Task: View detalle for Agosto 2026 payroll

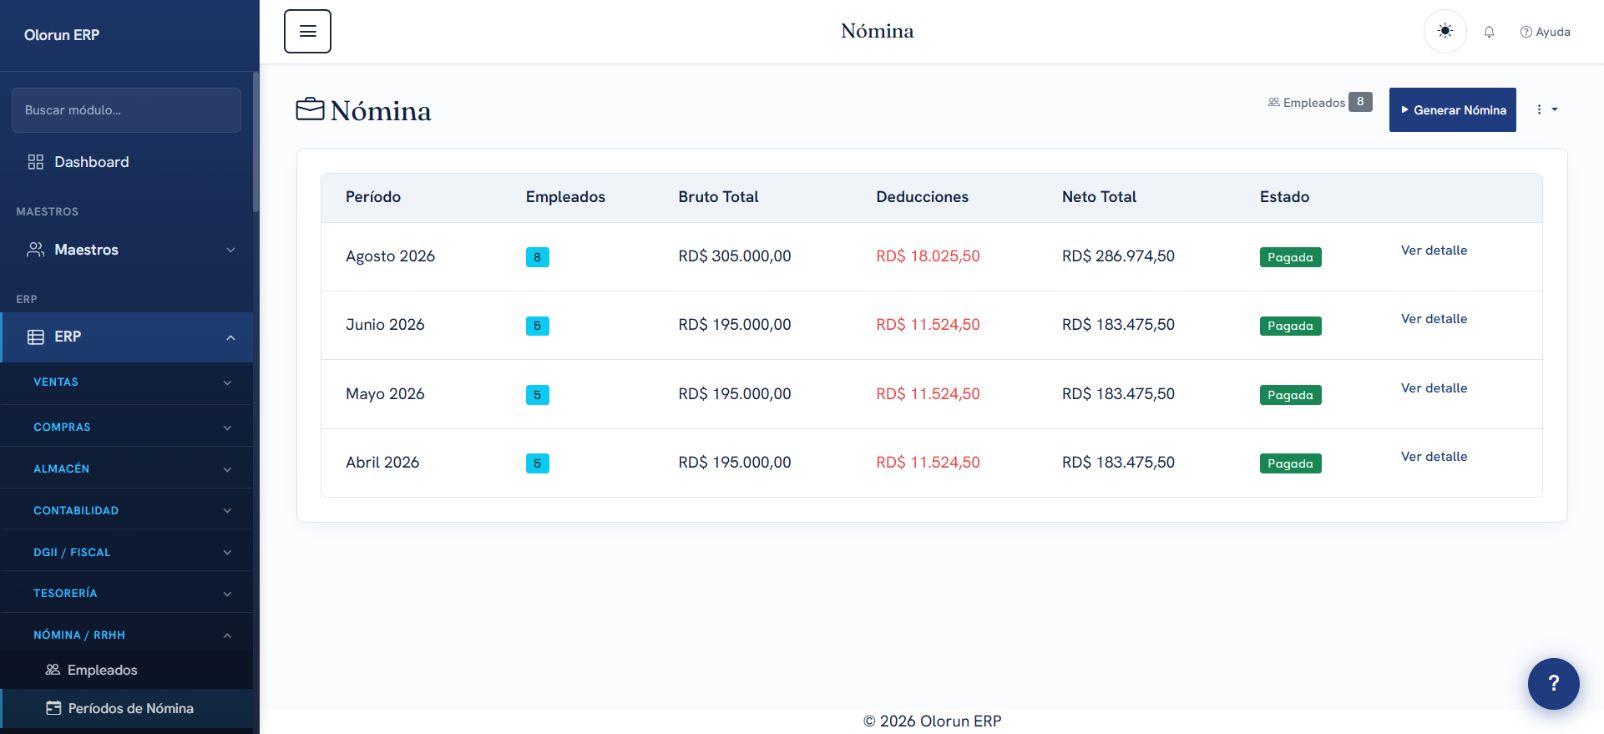Action: (x=1433, y=251)
